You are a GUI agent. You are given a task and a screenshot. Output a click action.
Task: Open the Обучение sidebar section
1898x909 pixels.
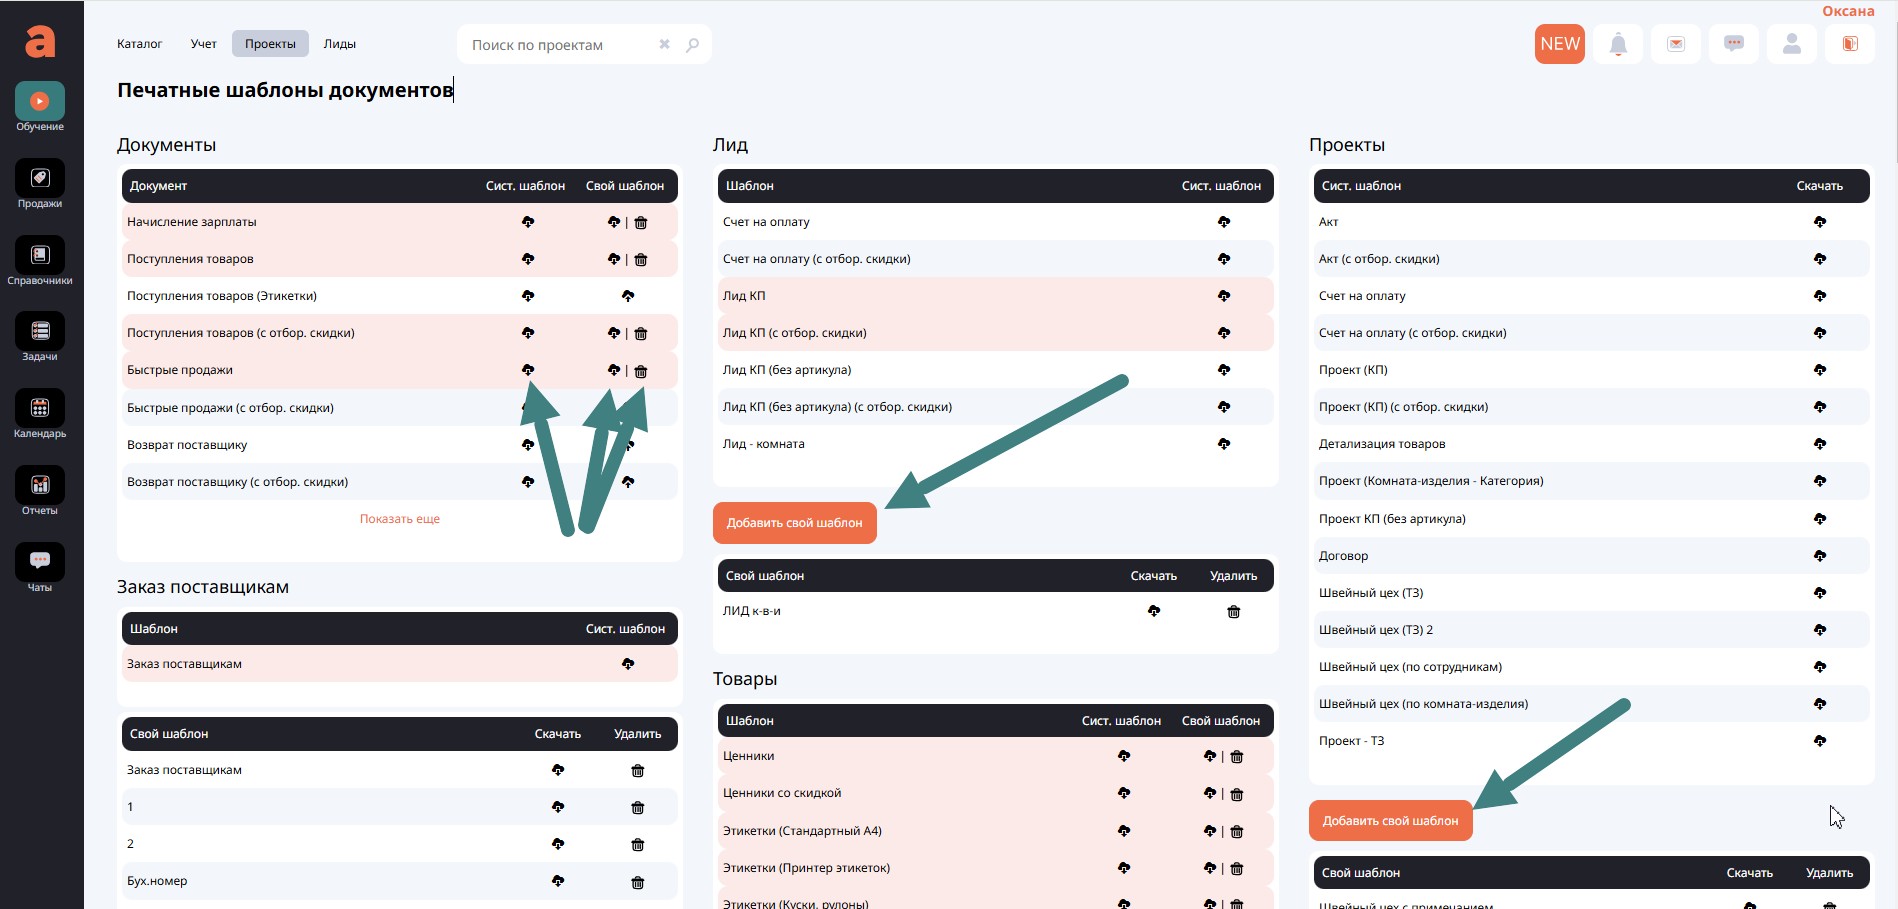click(40, 102)
